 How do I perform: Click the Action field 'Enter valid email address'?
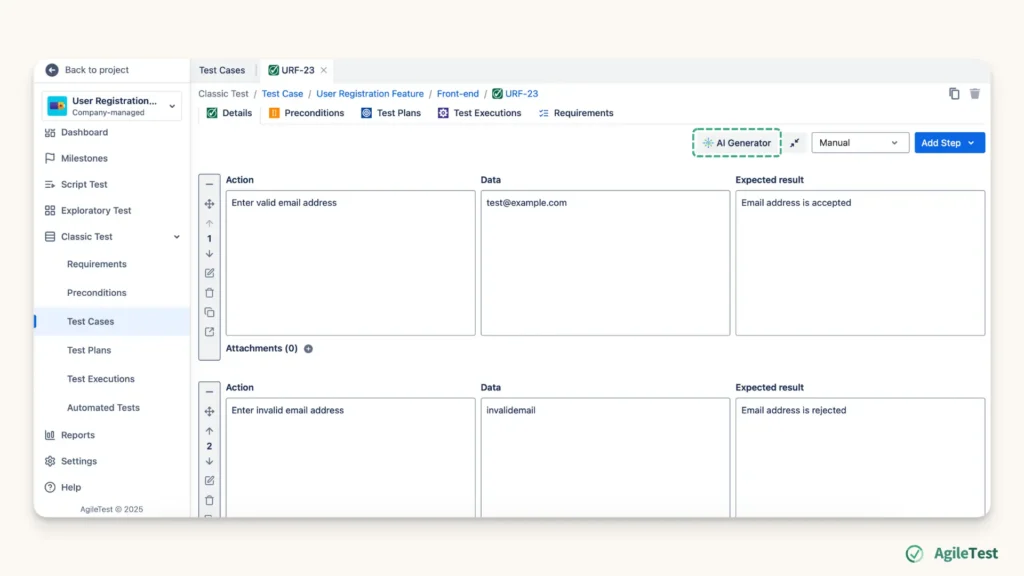[x=351, y=263]
